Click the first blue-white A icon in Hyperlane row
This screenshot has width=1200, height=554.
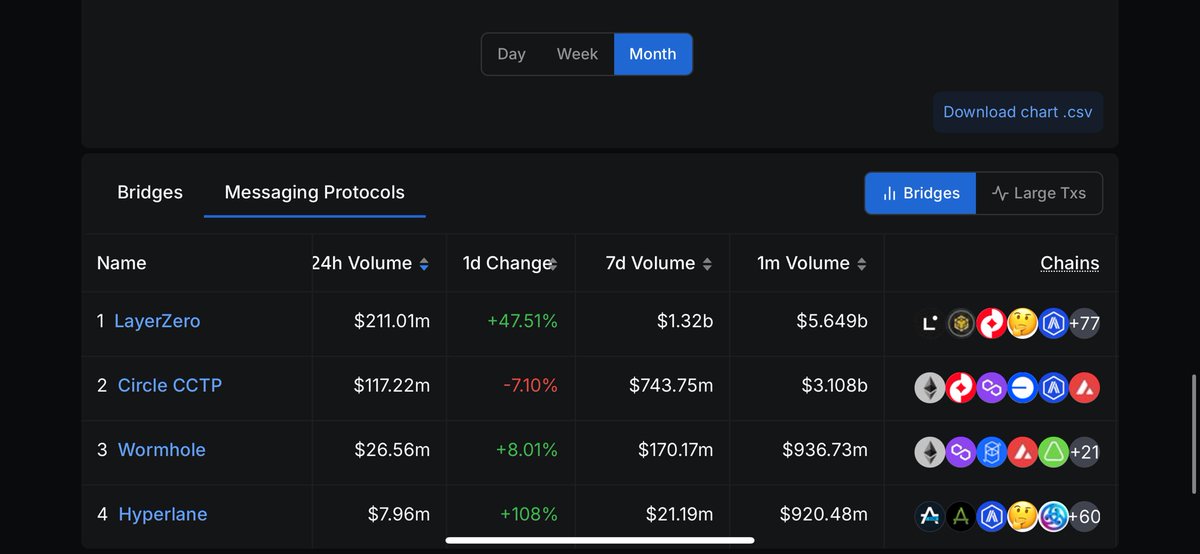(x=930, y=516)
